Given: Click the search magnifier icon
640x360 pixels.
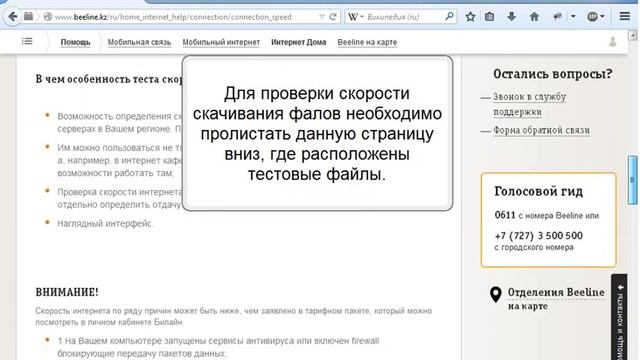Looking at the screenshot, I should [x=449, y=16].
